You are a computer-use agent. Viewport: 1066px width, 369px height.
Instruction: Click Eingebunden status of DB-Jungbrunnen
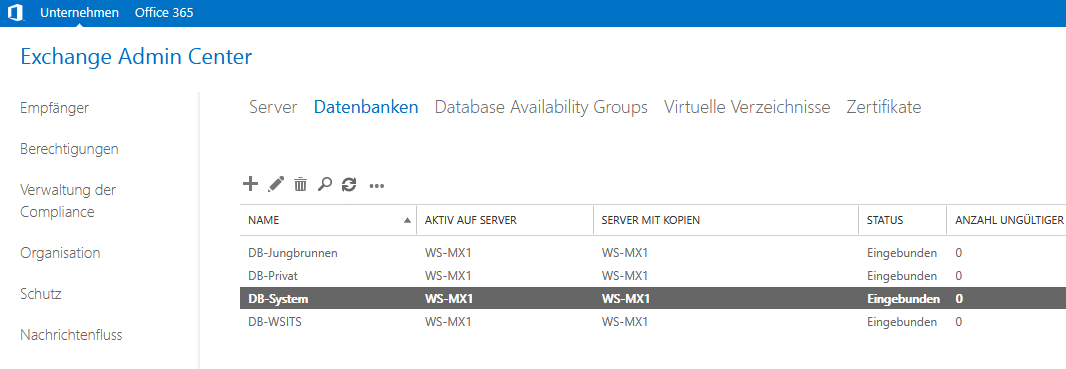902,253
